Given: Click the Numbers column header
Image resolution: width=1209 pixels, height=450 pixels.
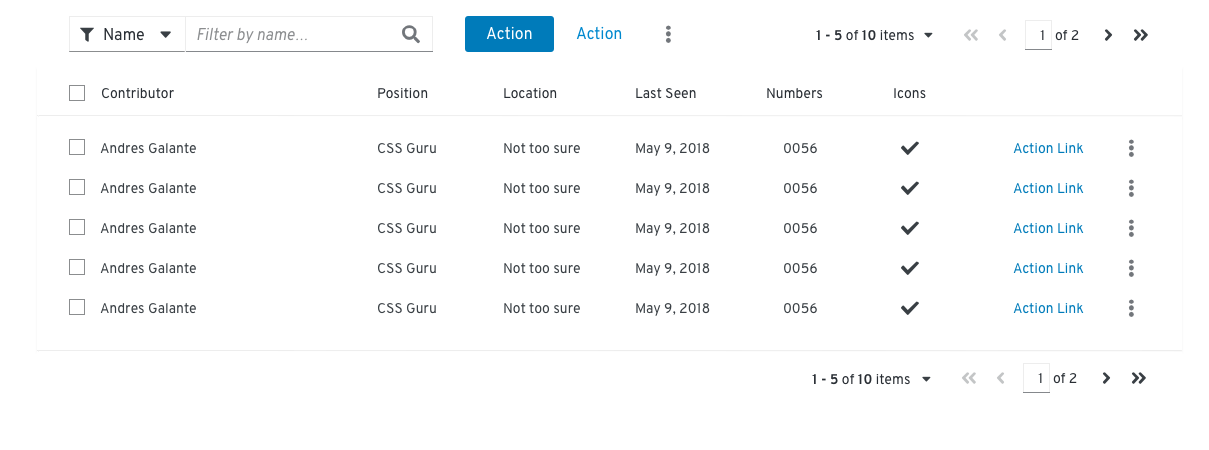Looking at the screenshot, I should [x=794, y=93].
